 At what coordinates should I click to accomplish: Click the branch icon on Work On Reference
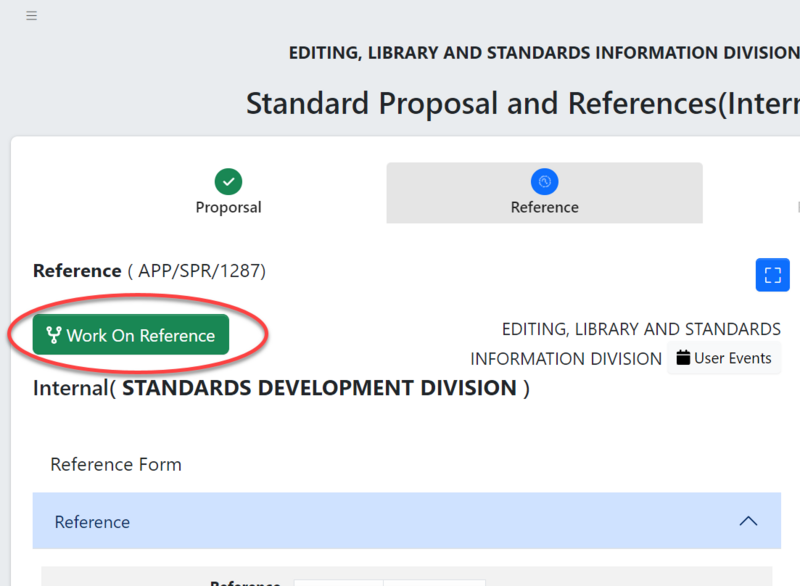pyautogui.click(x=55, y=335)
